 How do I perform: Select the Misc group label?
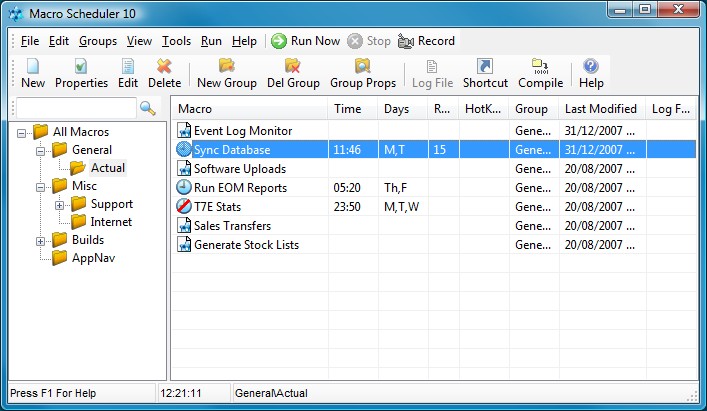click(x=84, y=186)
